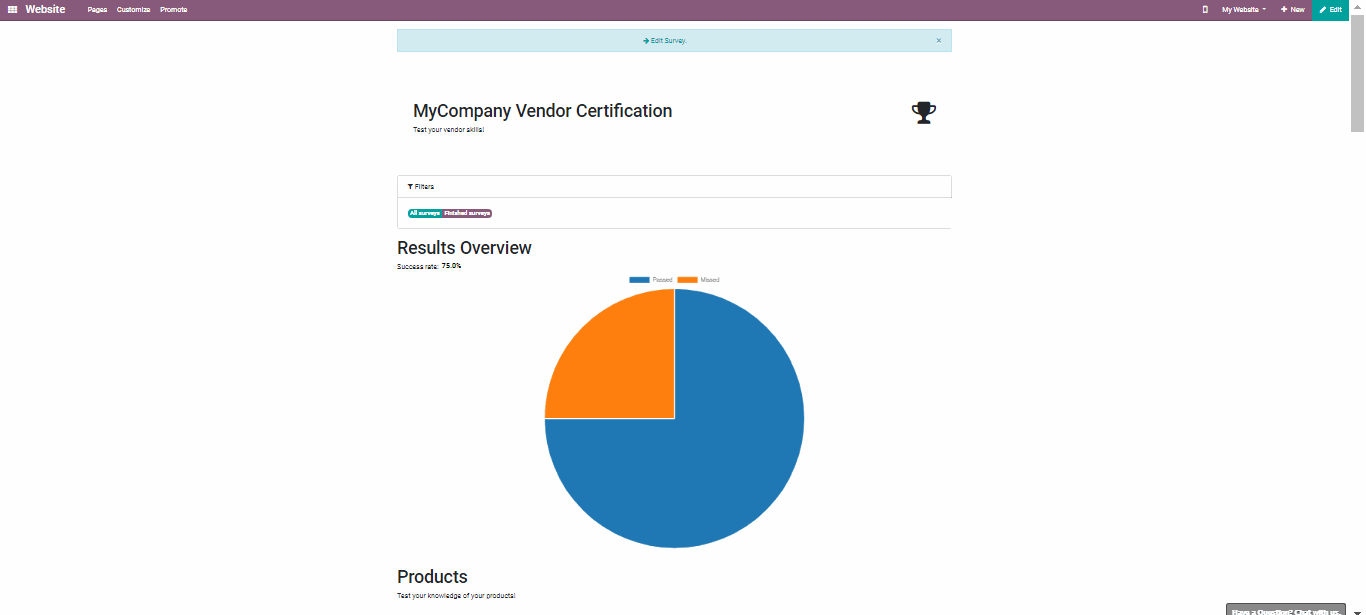This screenshot has height=615, width=1366.
Task: Click the arrow icon before Edit Survey
Action: click(646, 41)
